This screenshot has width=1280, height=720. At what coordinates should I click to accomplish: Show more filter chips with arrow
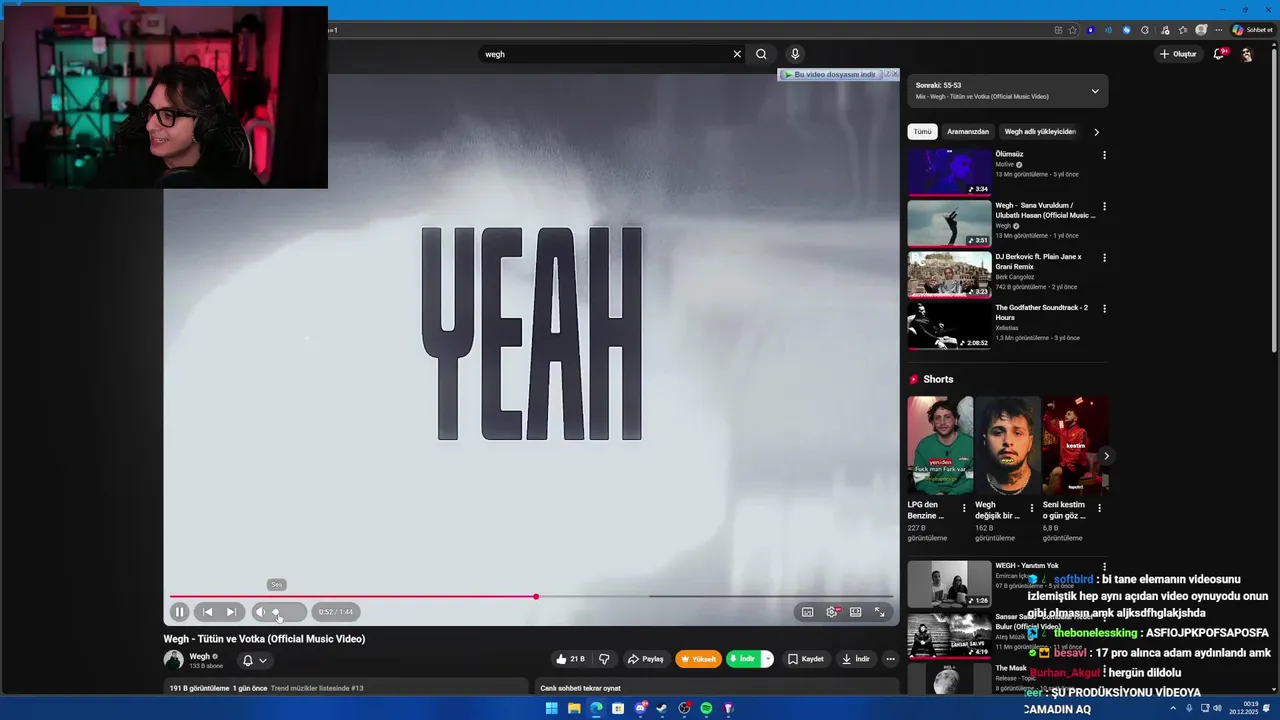(x=1096, y=132)
